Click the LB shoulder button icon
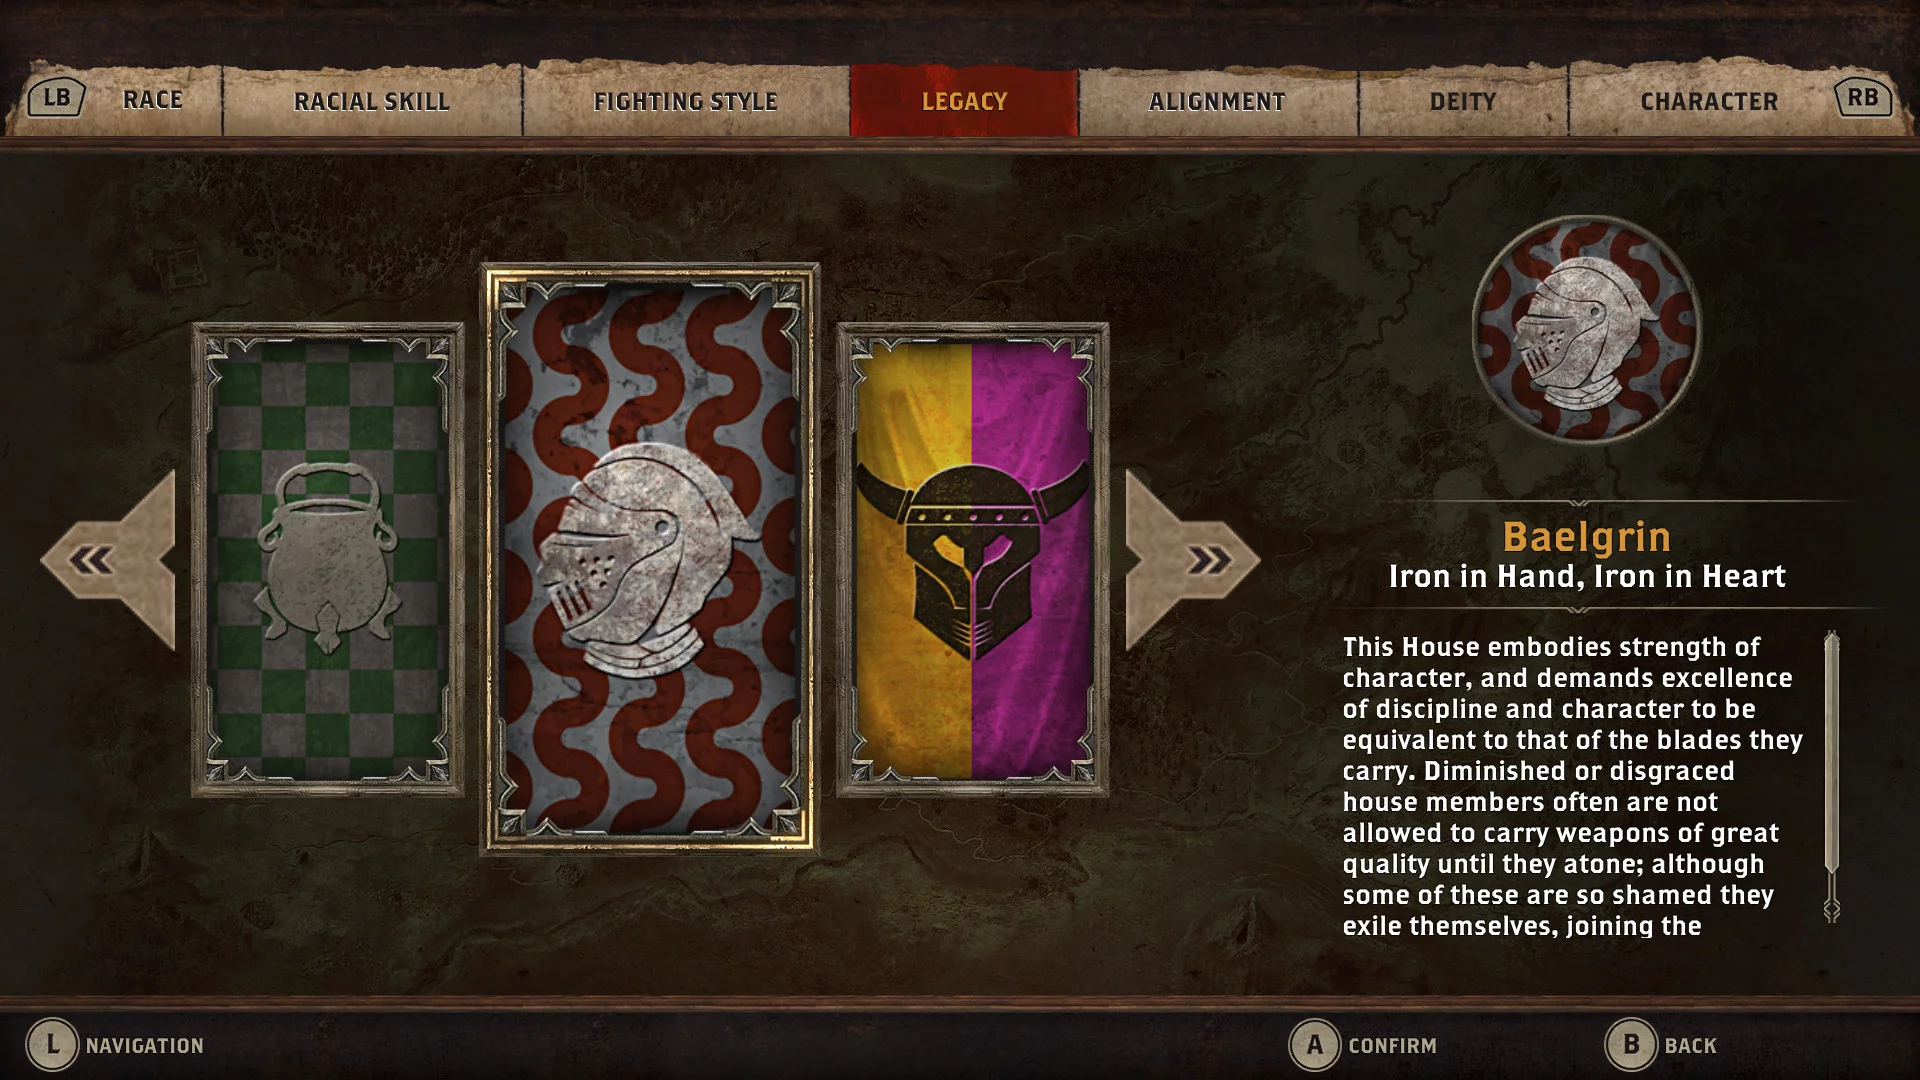The width and height of the screenshot is (1920, 1080). [57, 98]
